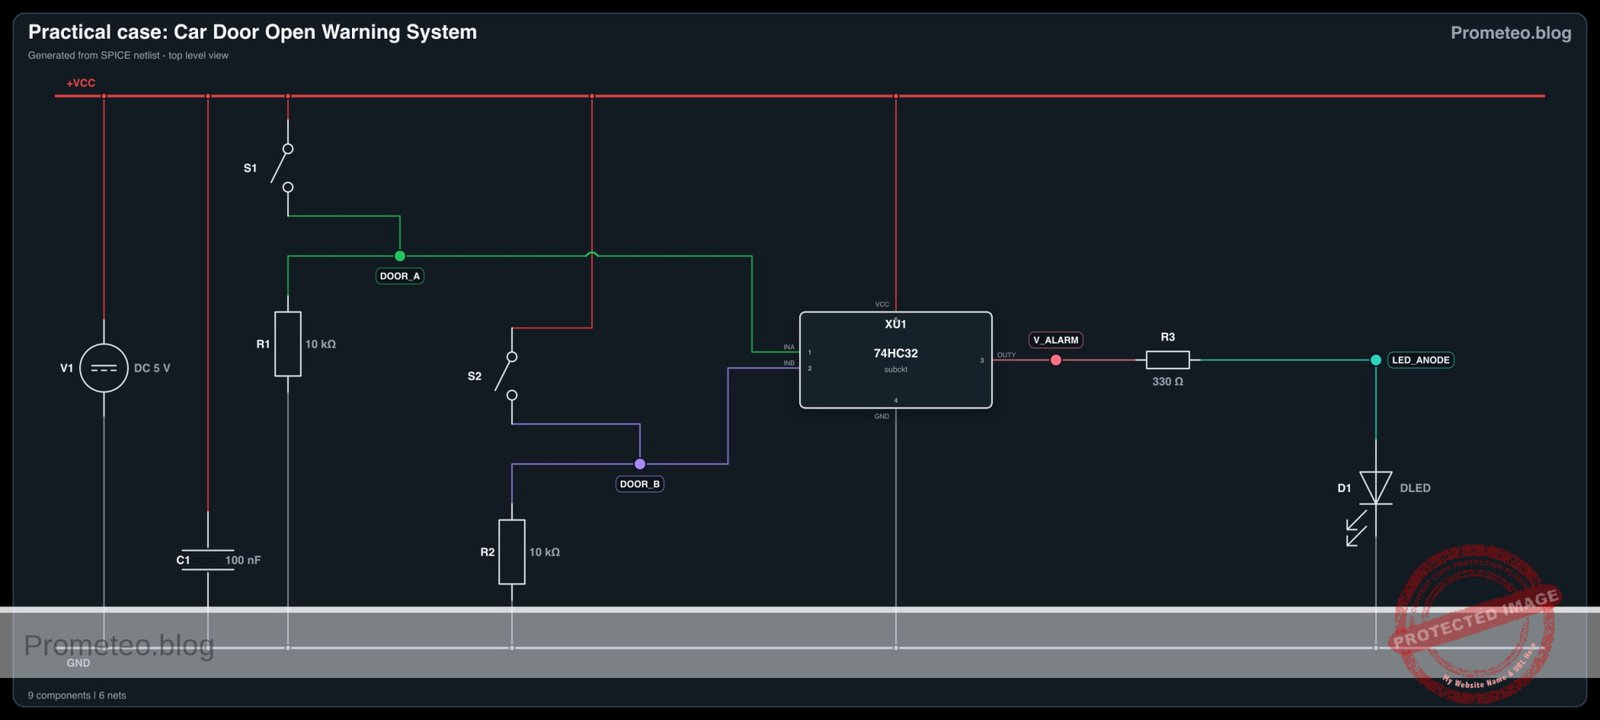Click the GND label at bottom left

coord(78,663)
